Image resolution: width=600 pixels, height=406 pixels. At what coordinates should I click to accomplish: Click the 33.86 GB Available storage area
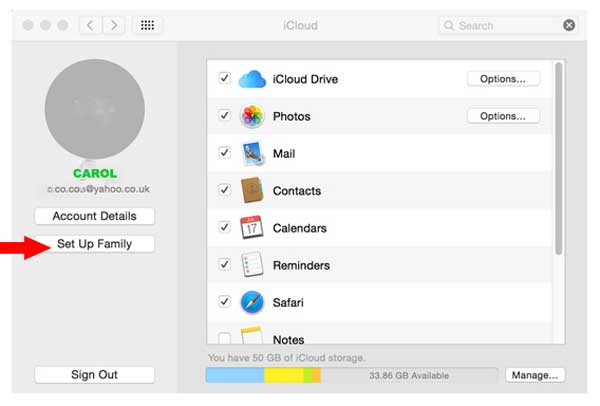click(x=409, y=375)
